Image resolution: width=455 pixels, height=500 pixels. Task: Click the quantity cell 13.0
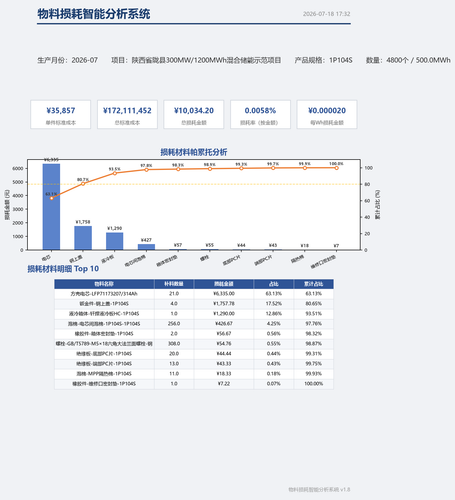(x=174, y=364)
